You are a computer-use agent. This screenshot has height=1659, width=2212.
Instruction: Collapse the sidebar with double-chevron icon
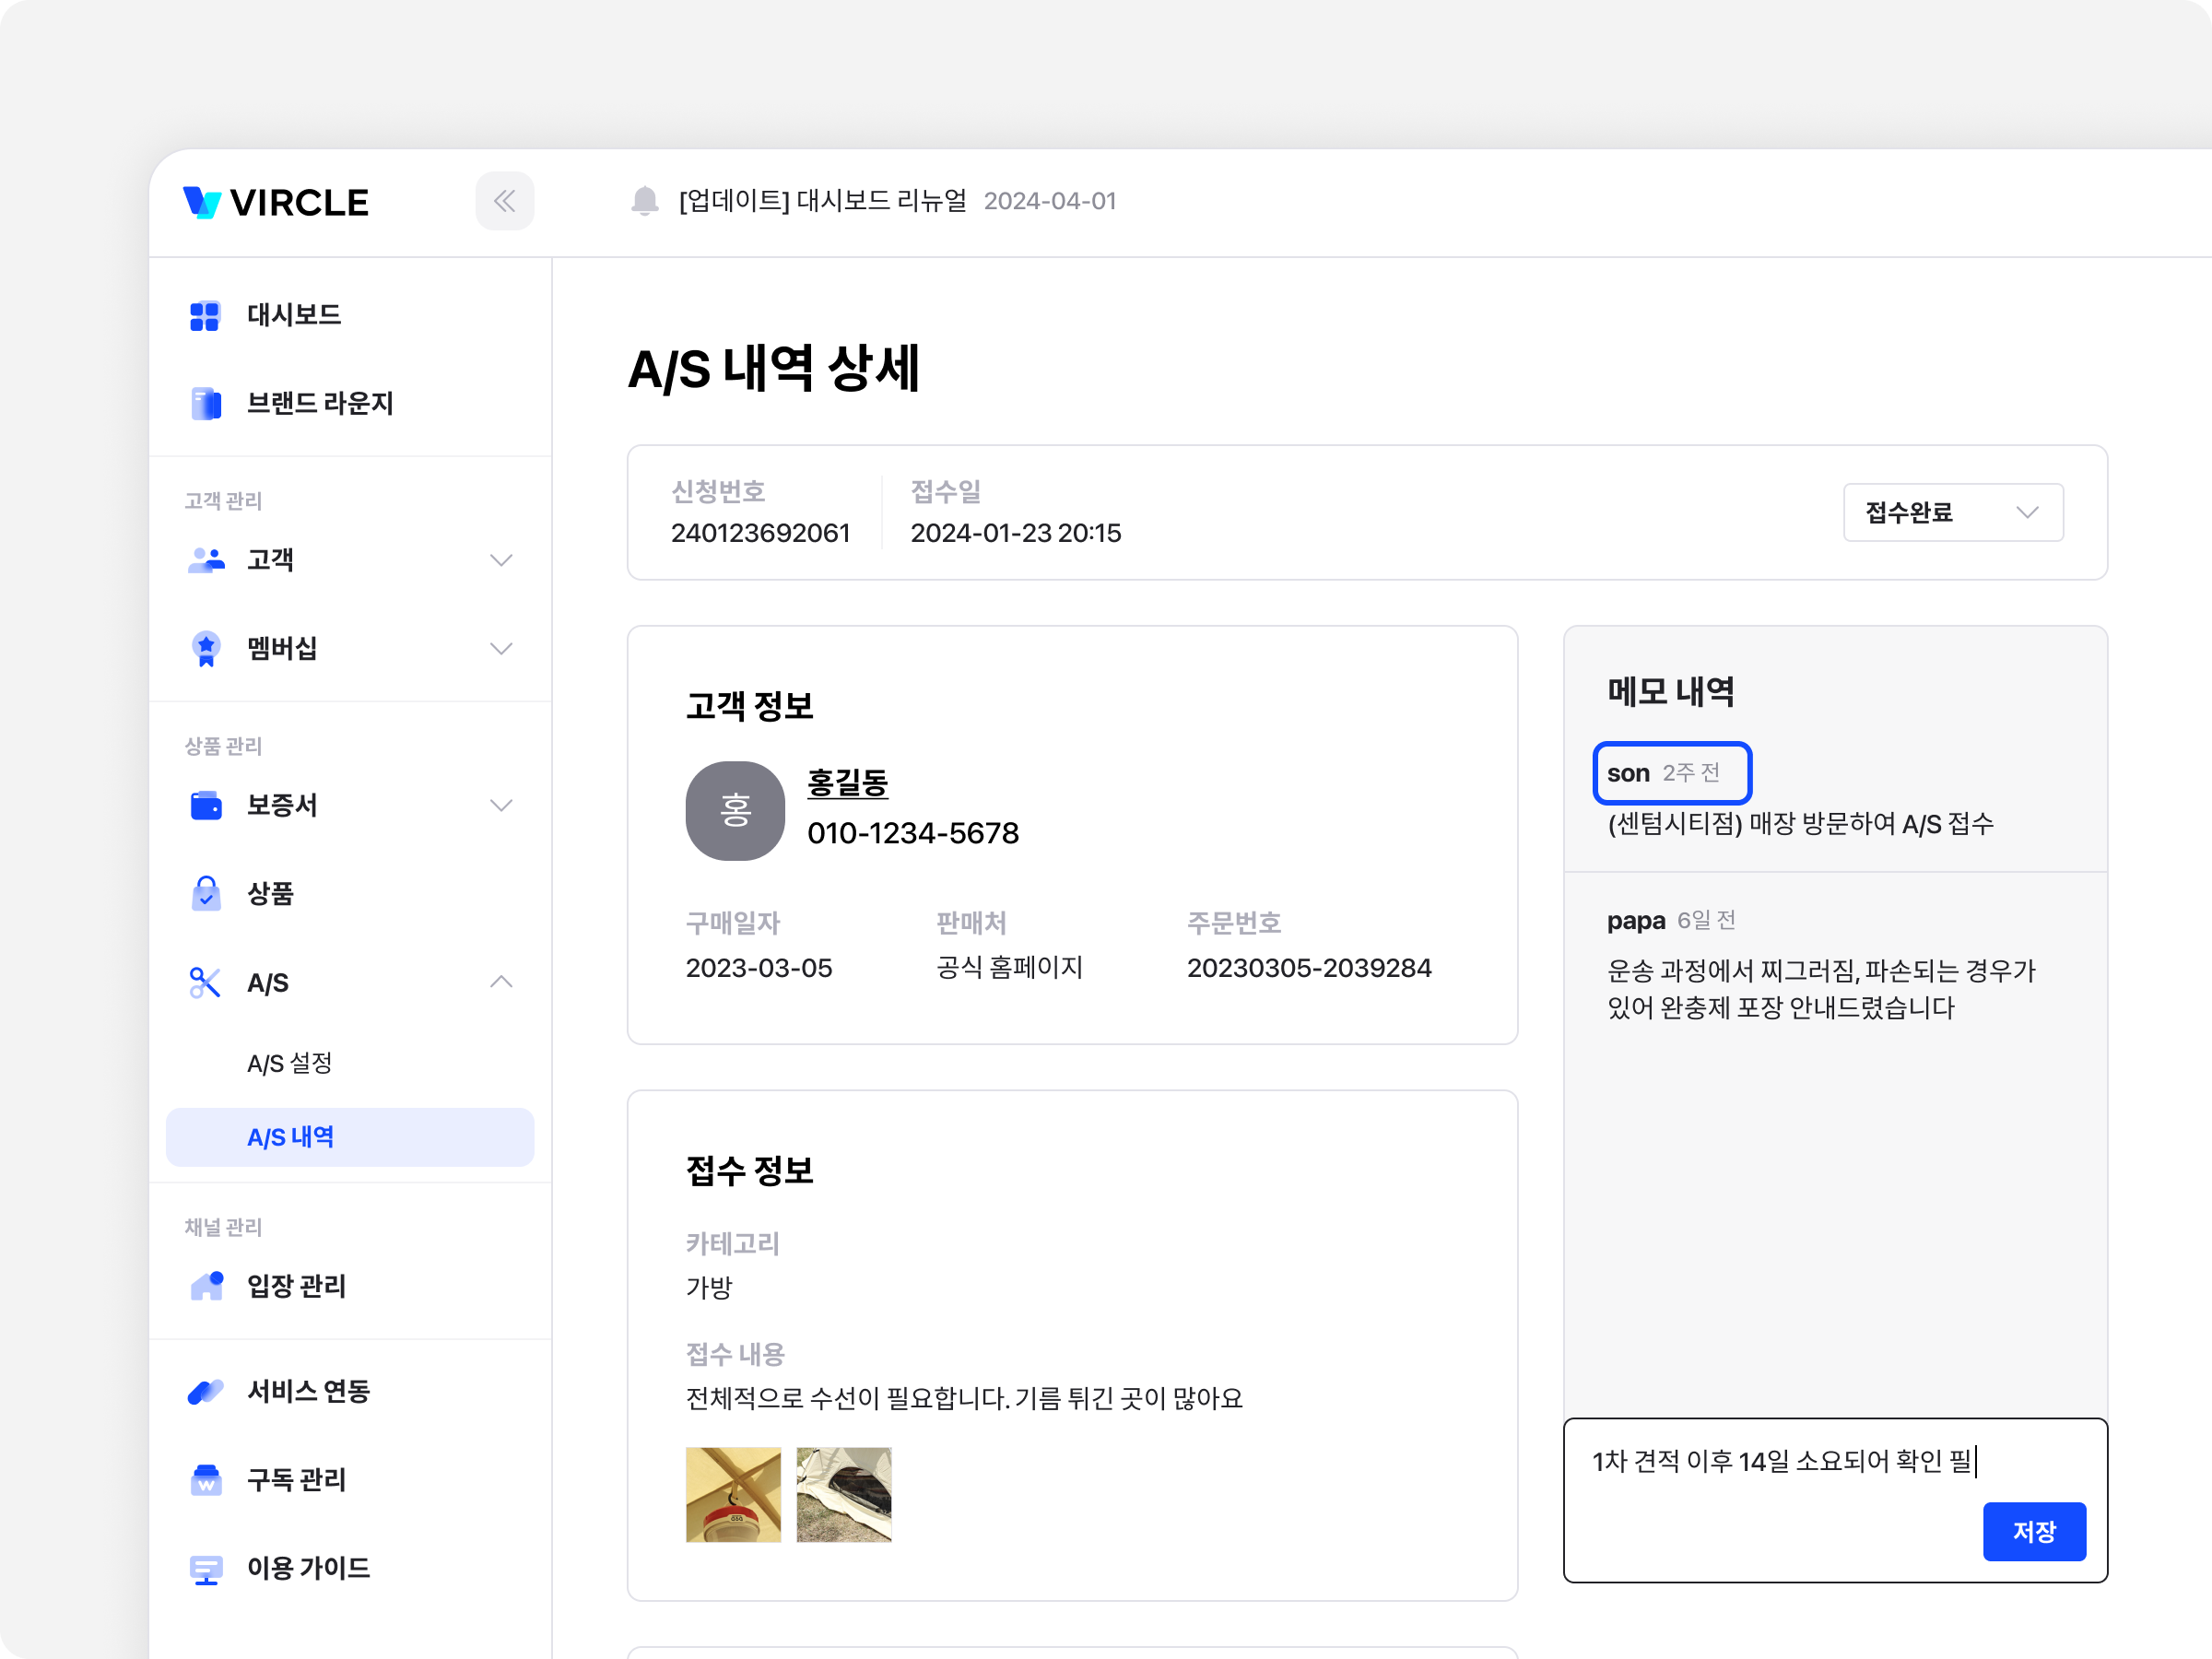[x=504, y=201]
